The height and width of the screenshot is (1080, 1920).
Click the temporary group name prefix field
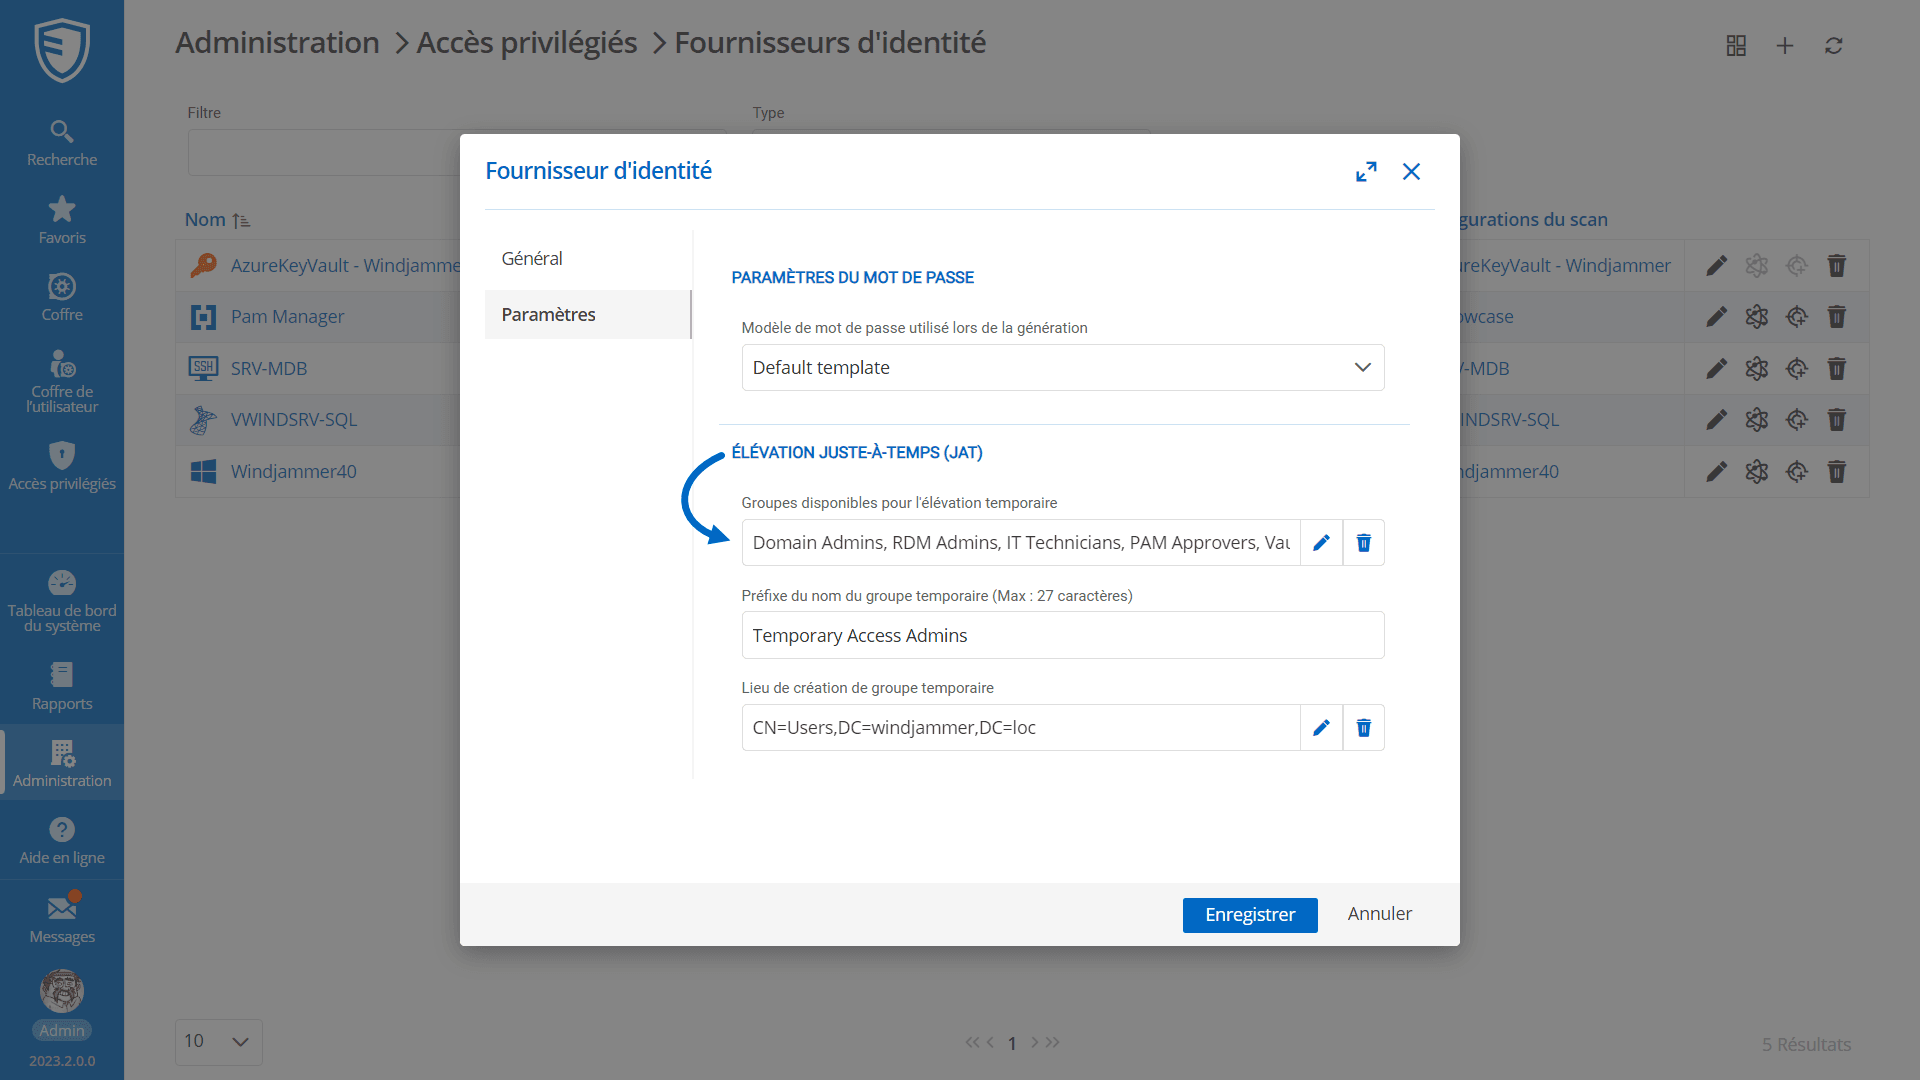coord(1062,636)
